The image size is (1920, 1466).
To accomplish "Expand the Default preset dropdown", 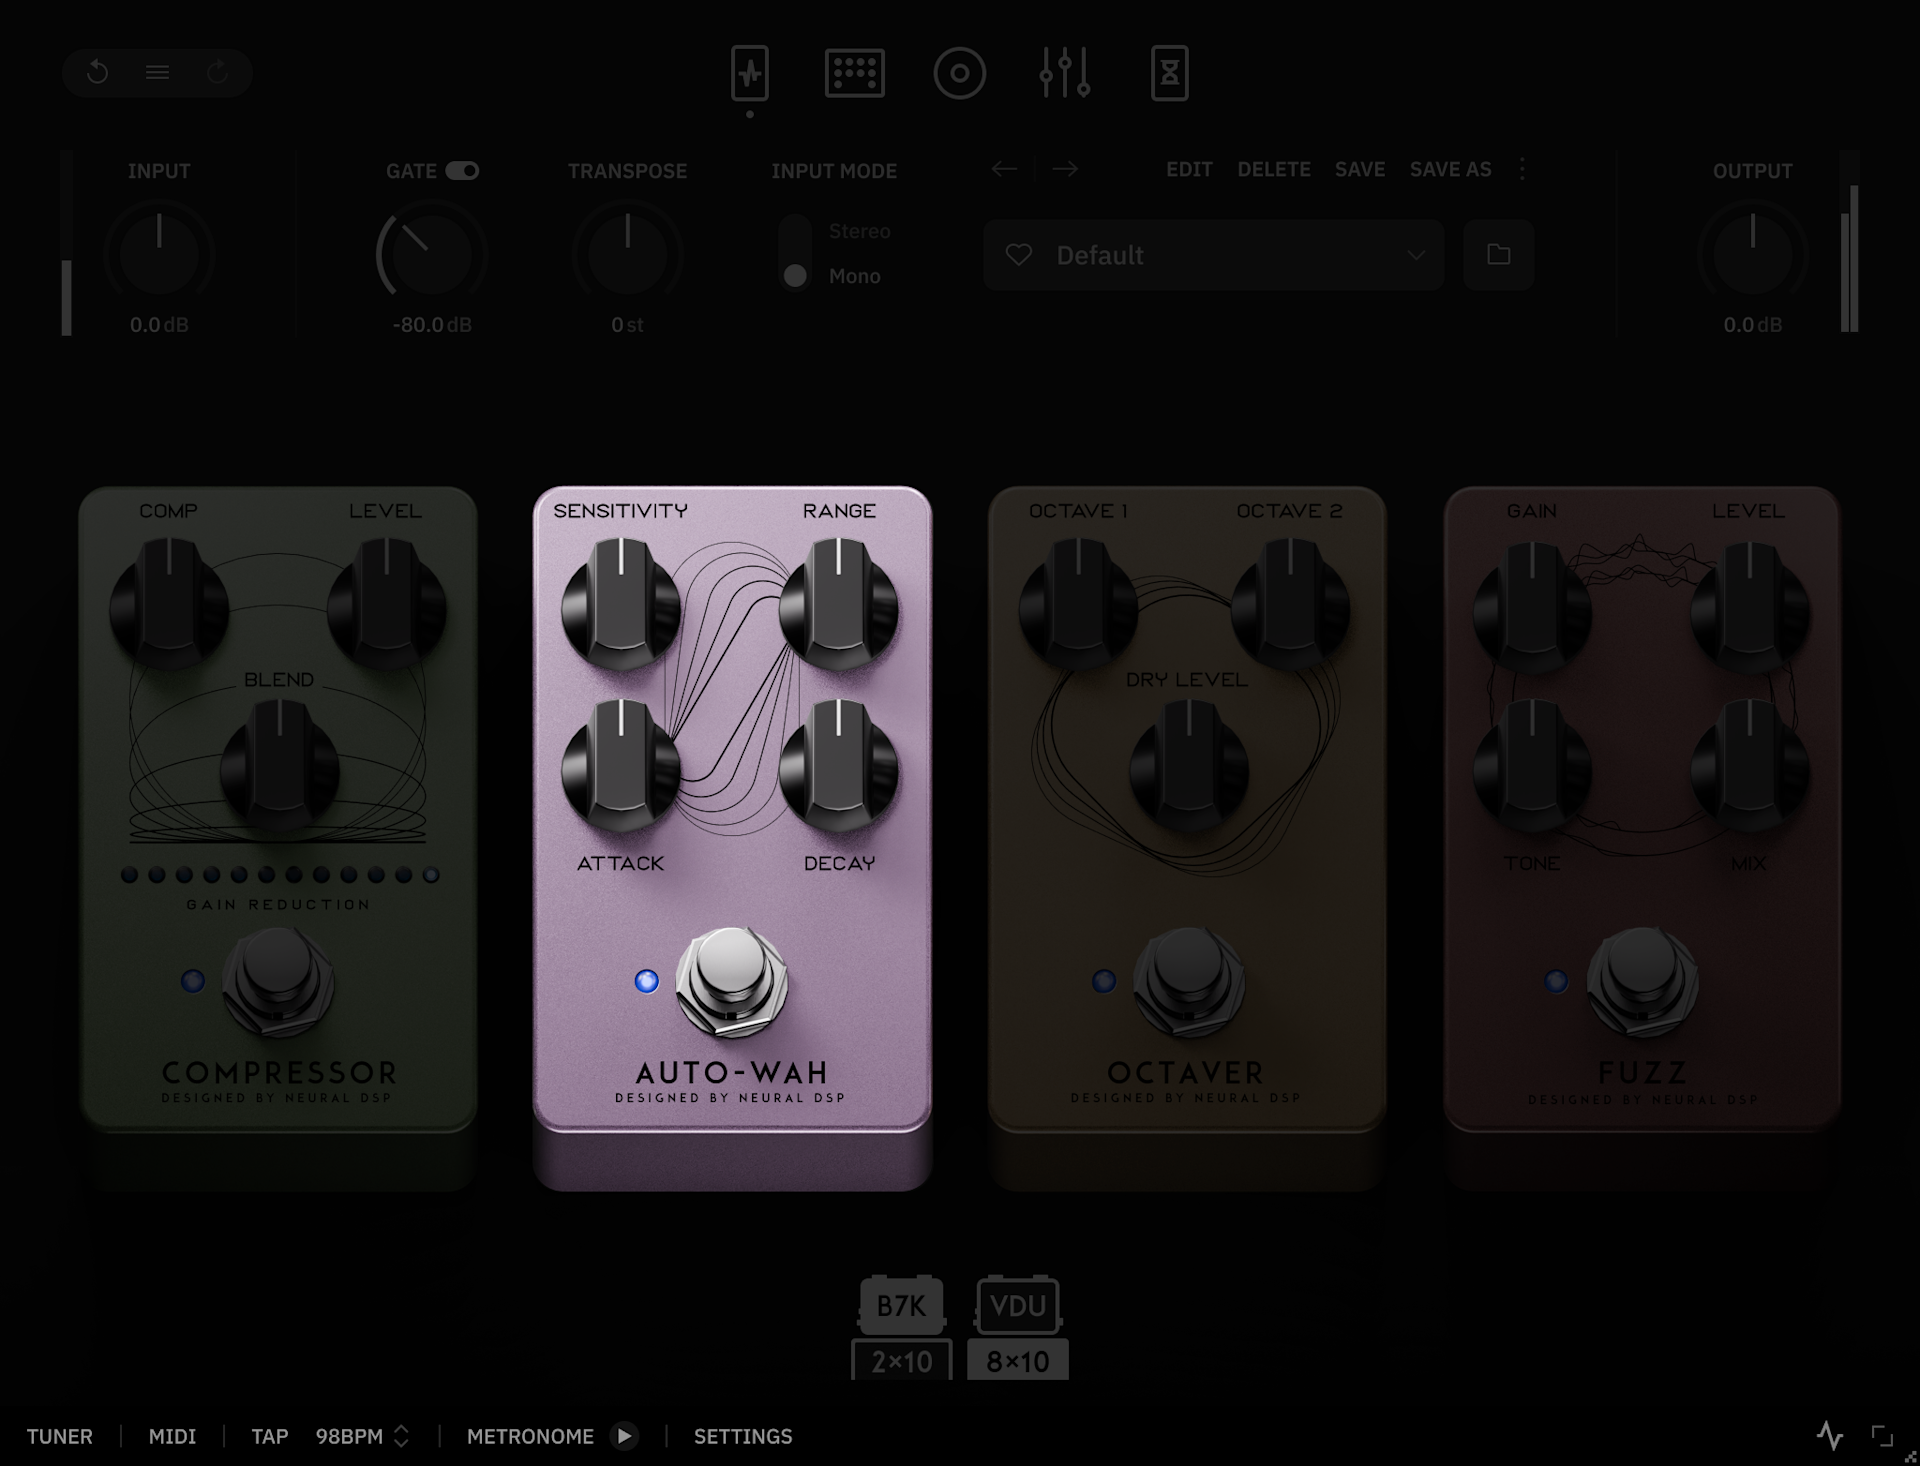I will pyautogui.click(x=1416, y=255).
